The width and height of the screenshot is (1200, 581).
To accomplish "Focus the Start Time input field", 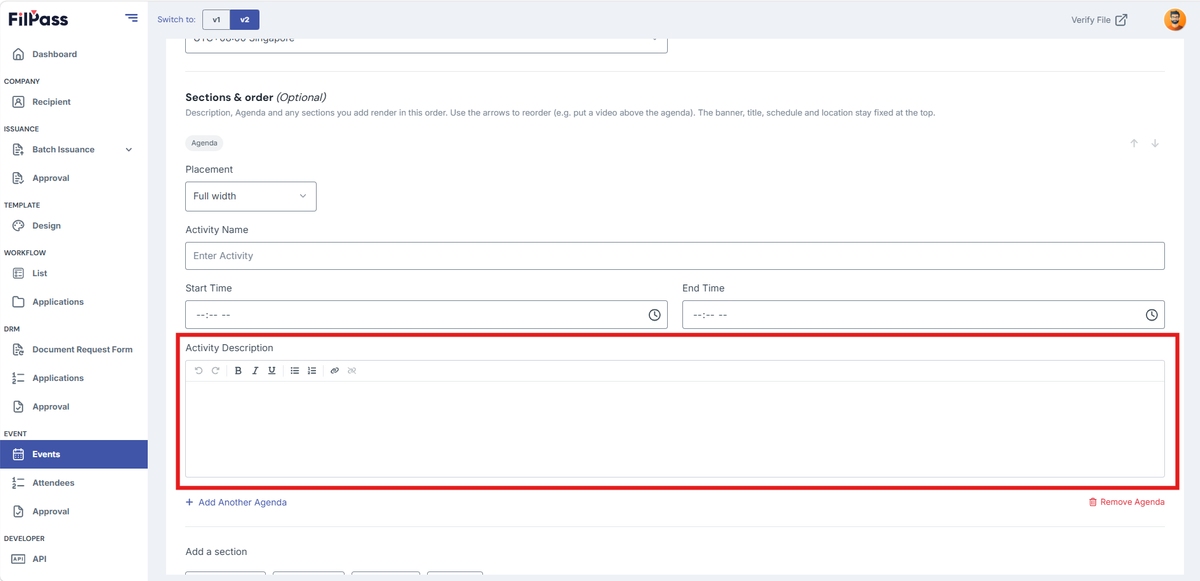I will pos(426,314).
